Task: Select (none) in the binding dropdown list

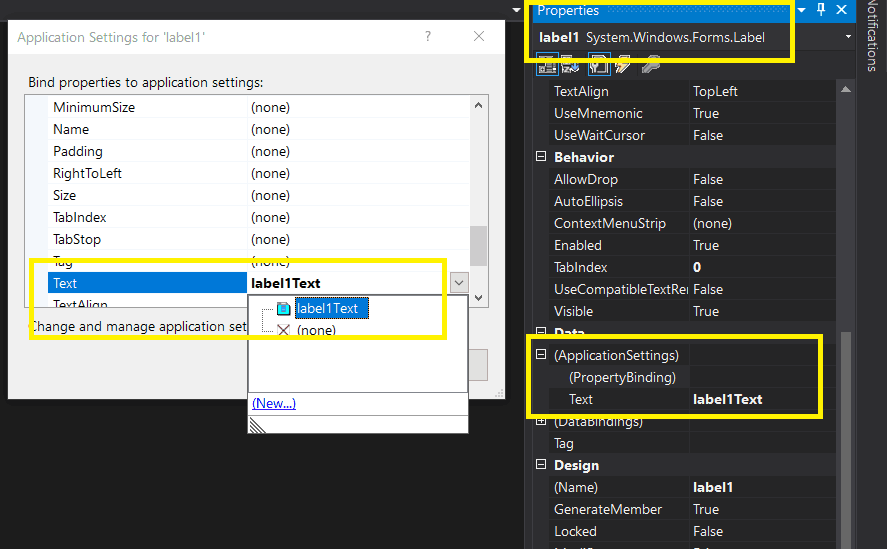Action: (x=316, y=330)
